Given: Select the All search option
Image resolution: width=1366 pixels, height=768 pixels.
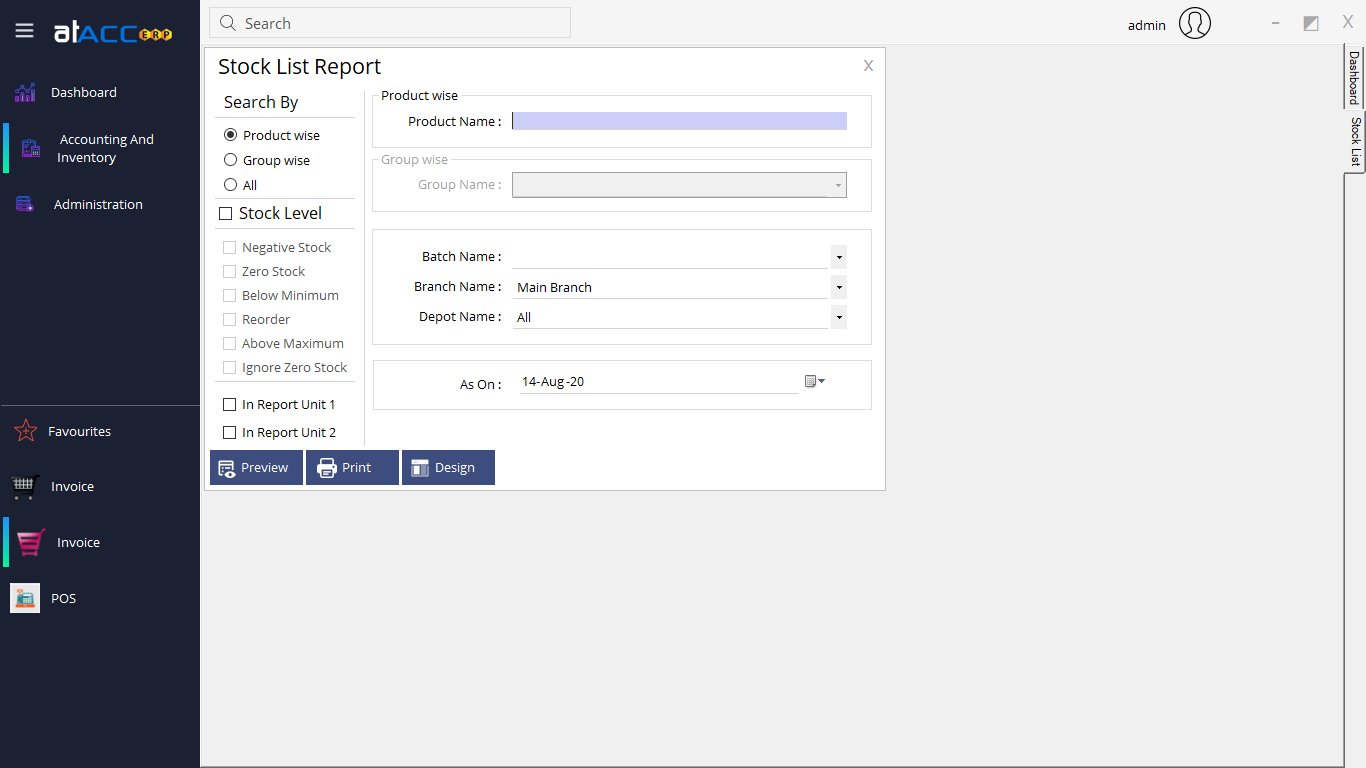Looking at the screenshot, I should pyautogui.click(x=231, y=185).
